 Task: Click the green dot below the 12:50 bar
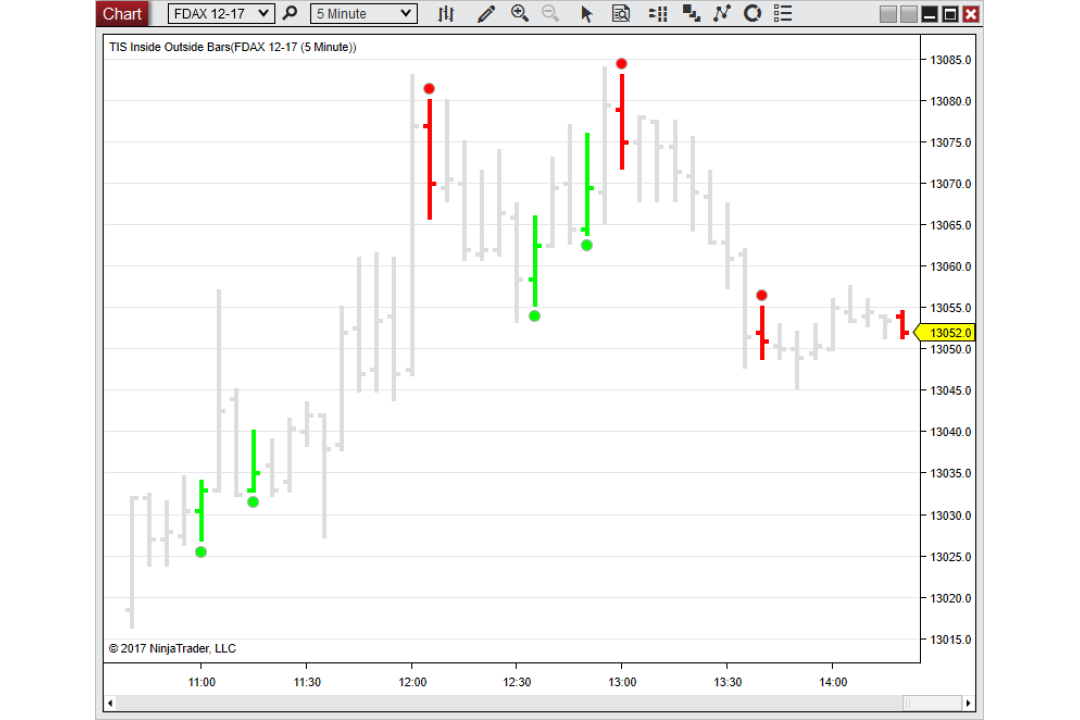pos(587,245)
